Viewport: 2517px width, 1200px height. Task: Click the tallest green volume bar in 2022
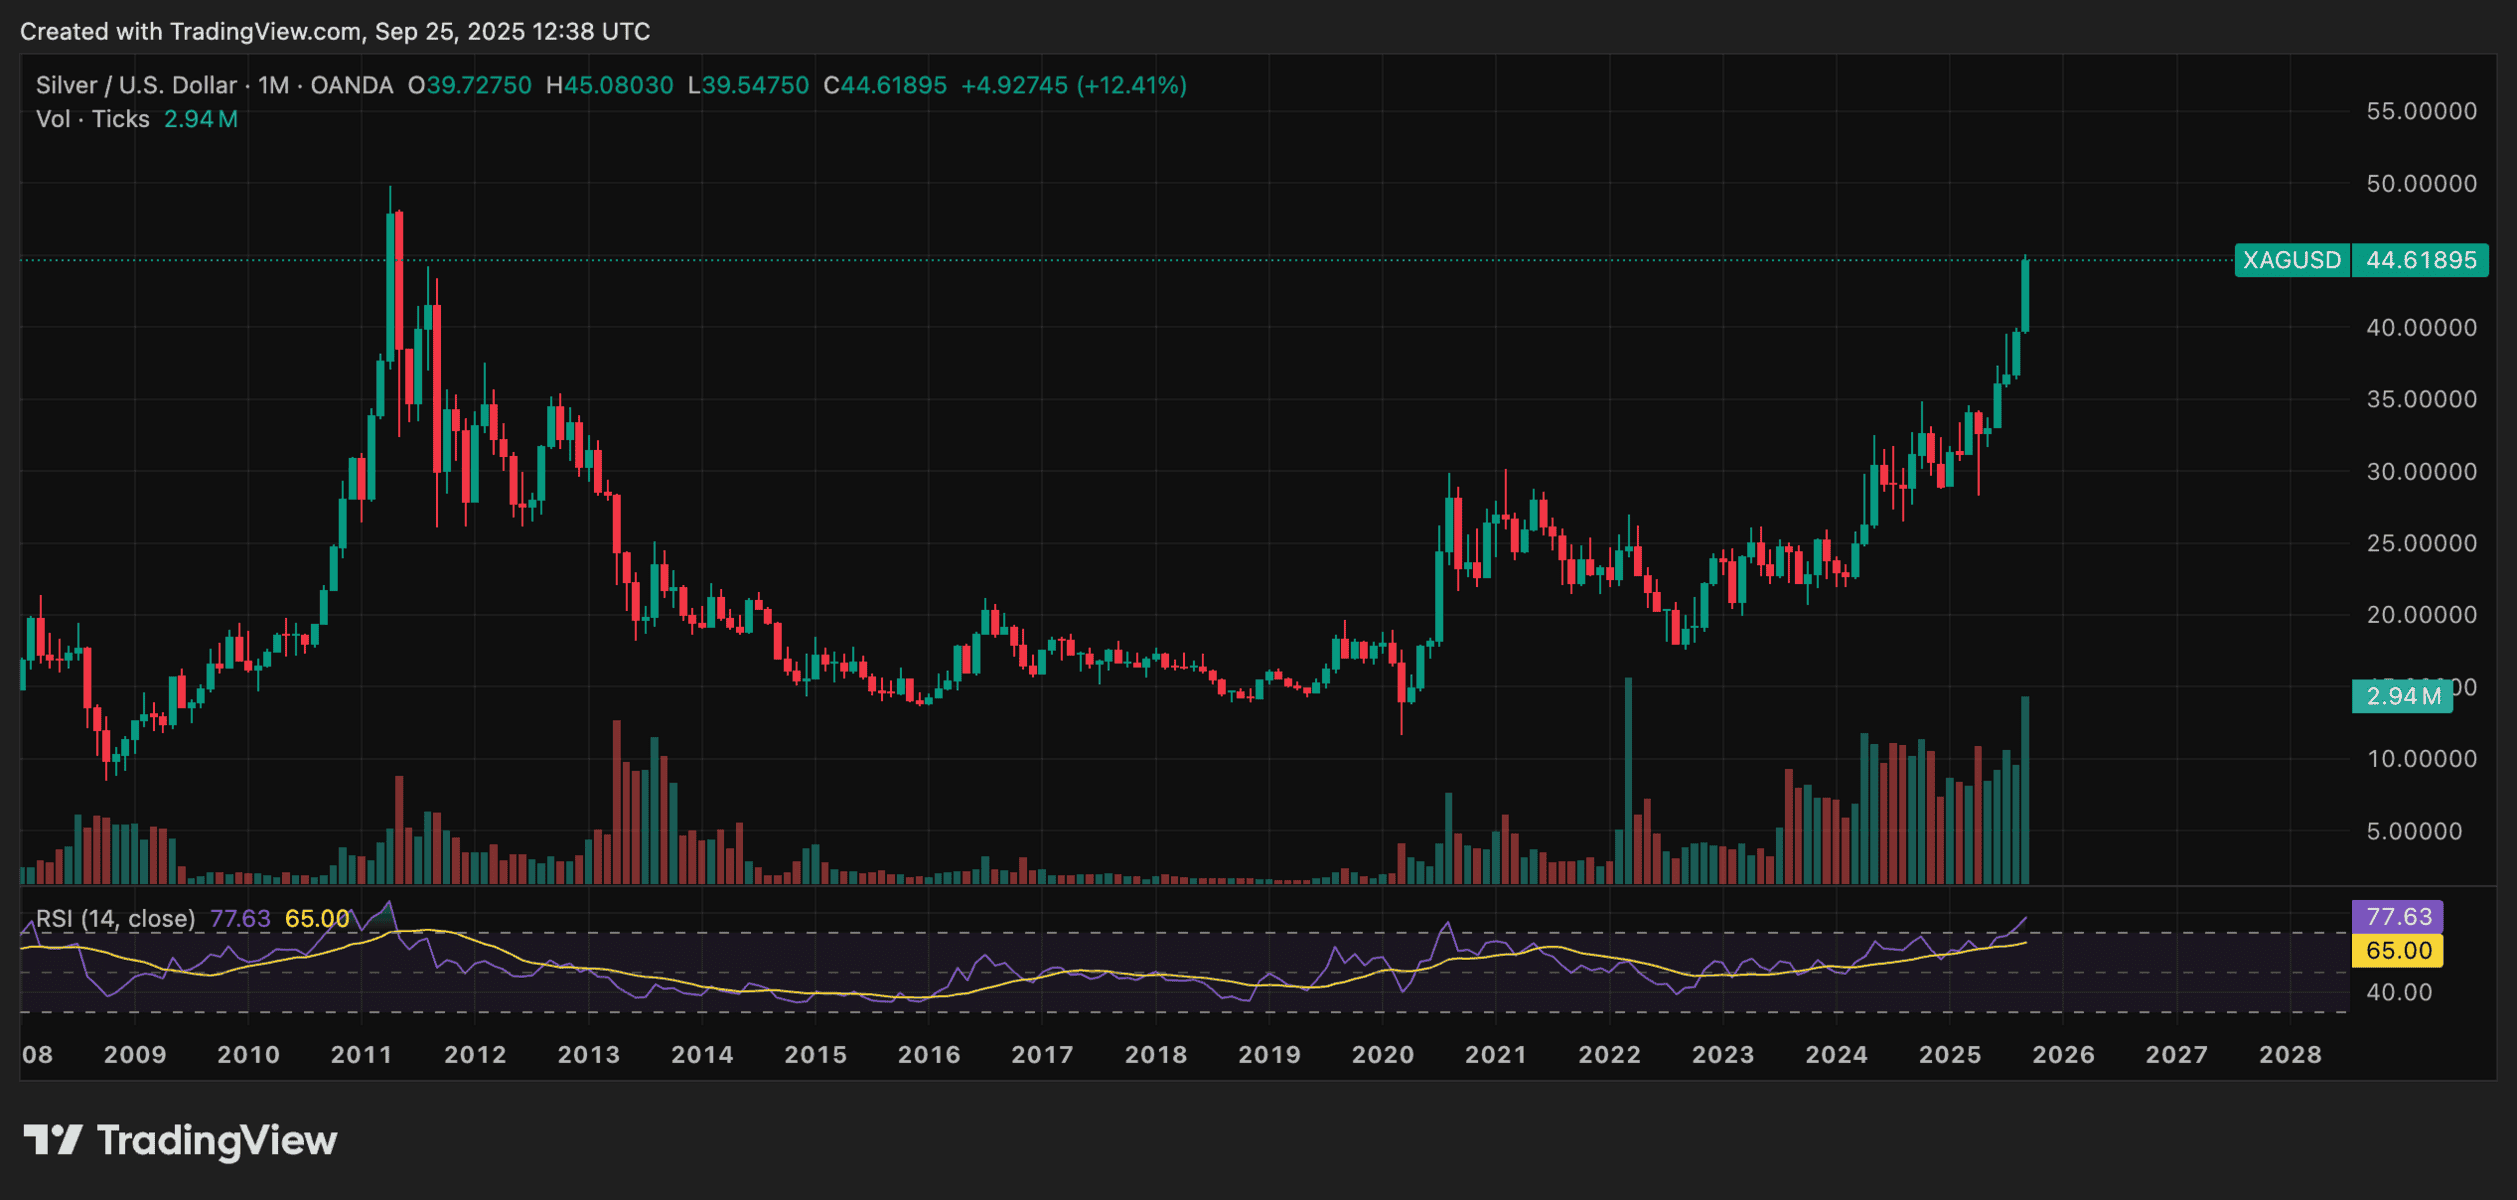[x=1628, y=780]
